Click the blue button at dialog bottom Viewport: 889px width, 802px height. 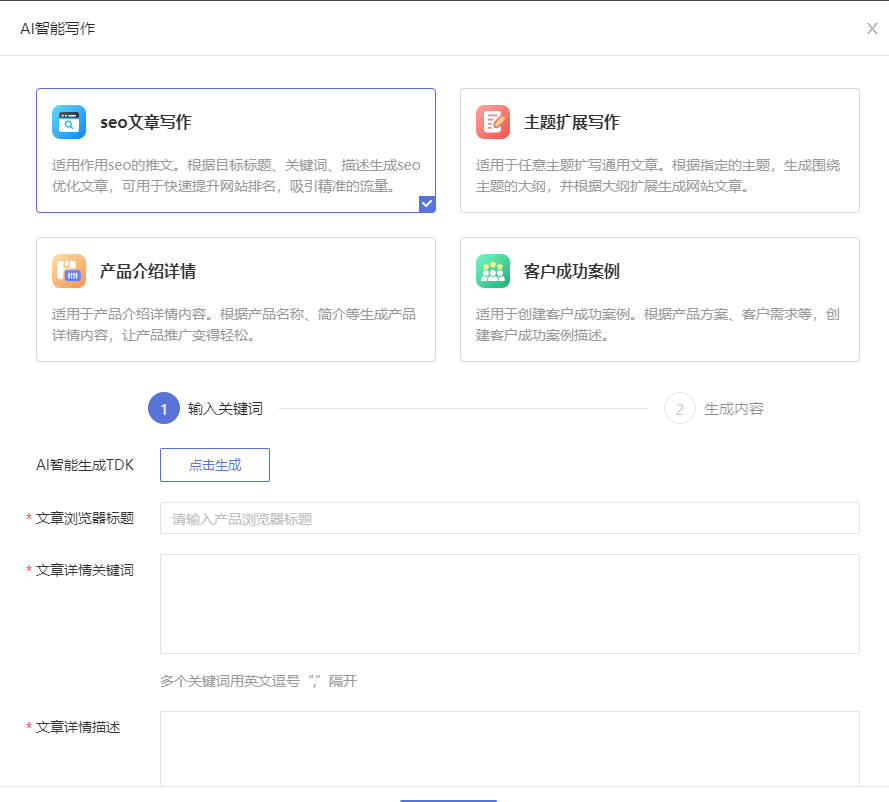(x=448, y=799)
